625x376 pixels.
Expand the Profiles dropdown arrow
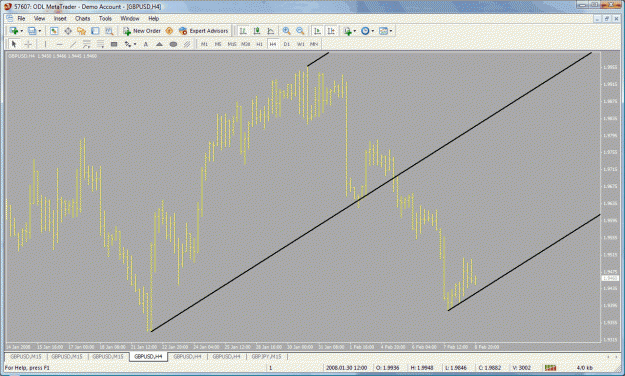click(x=39, y=31)
